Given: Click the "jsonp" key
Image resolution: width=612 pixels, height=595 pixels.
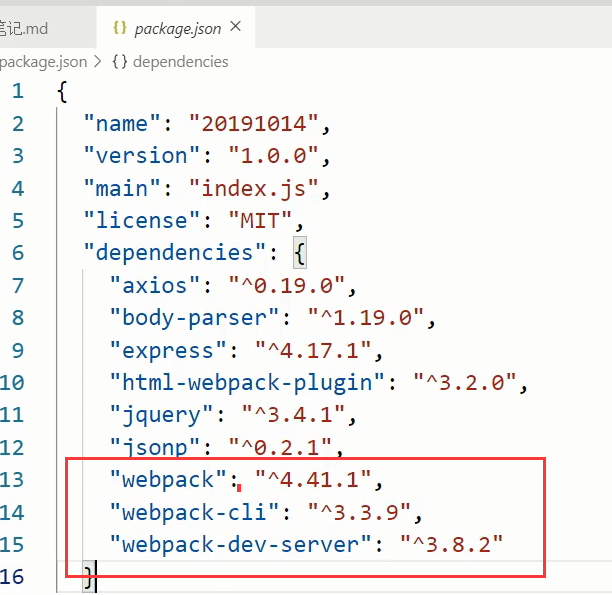Looking at the screenshot, I should (x=155, y=447).
